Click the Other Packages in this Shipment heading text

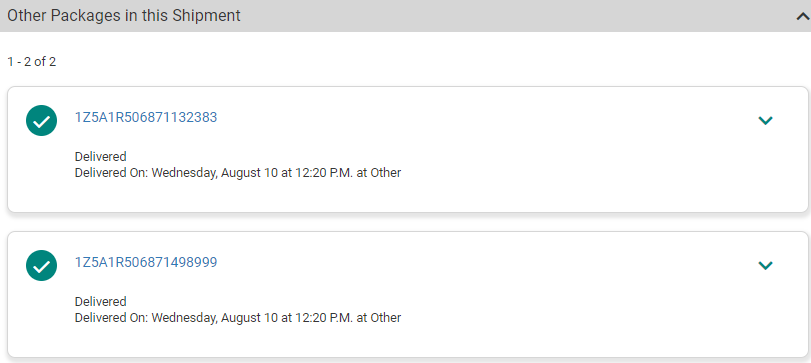[124, 16]
